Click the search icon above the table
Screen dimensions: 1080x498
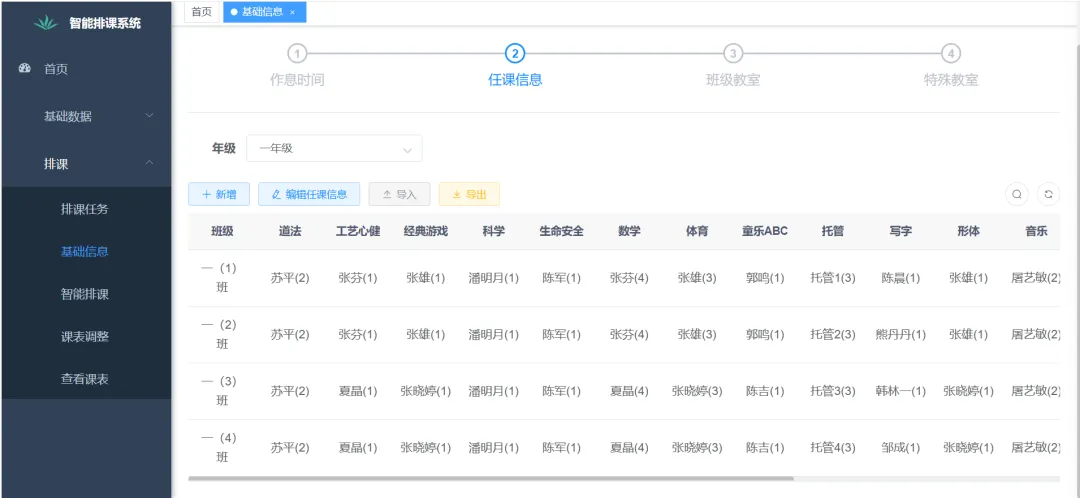1016,195
